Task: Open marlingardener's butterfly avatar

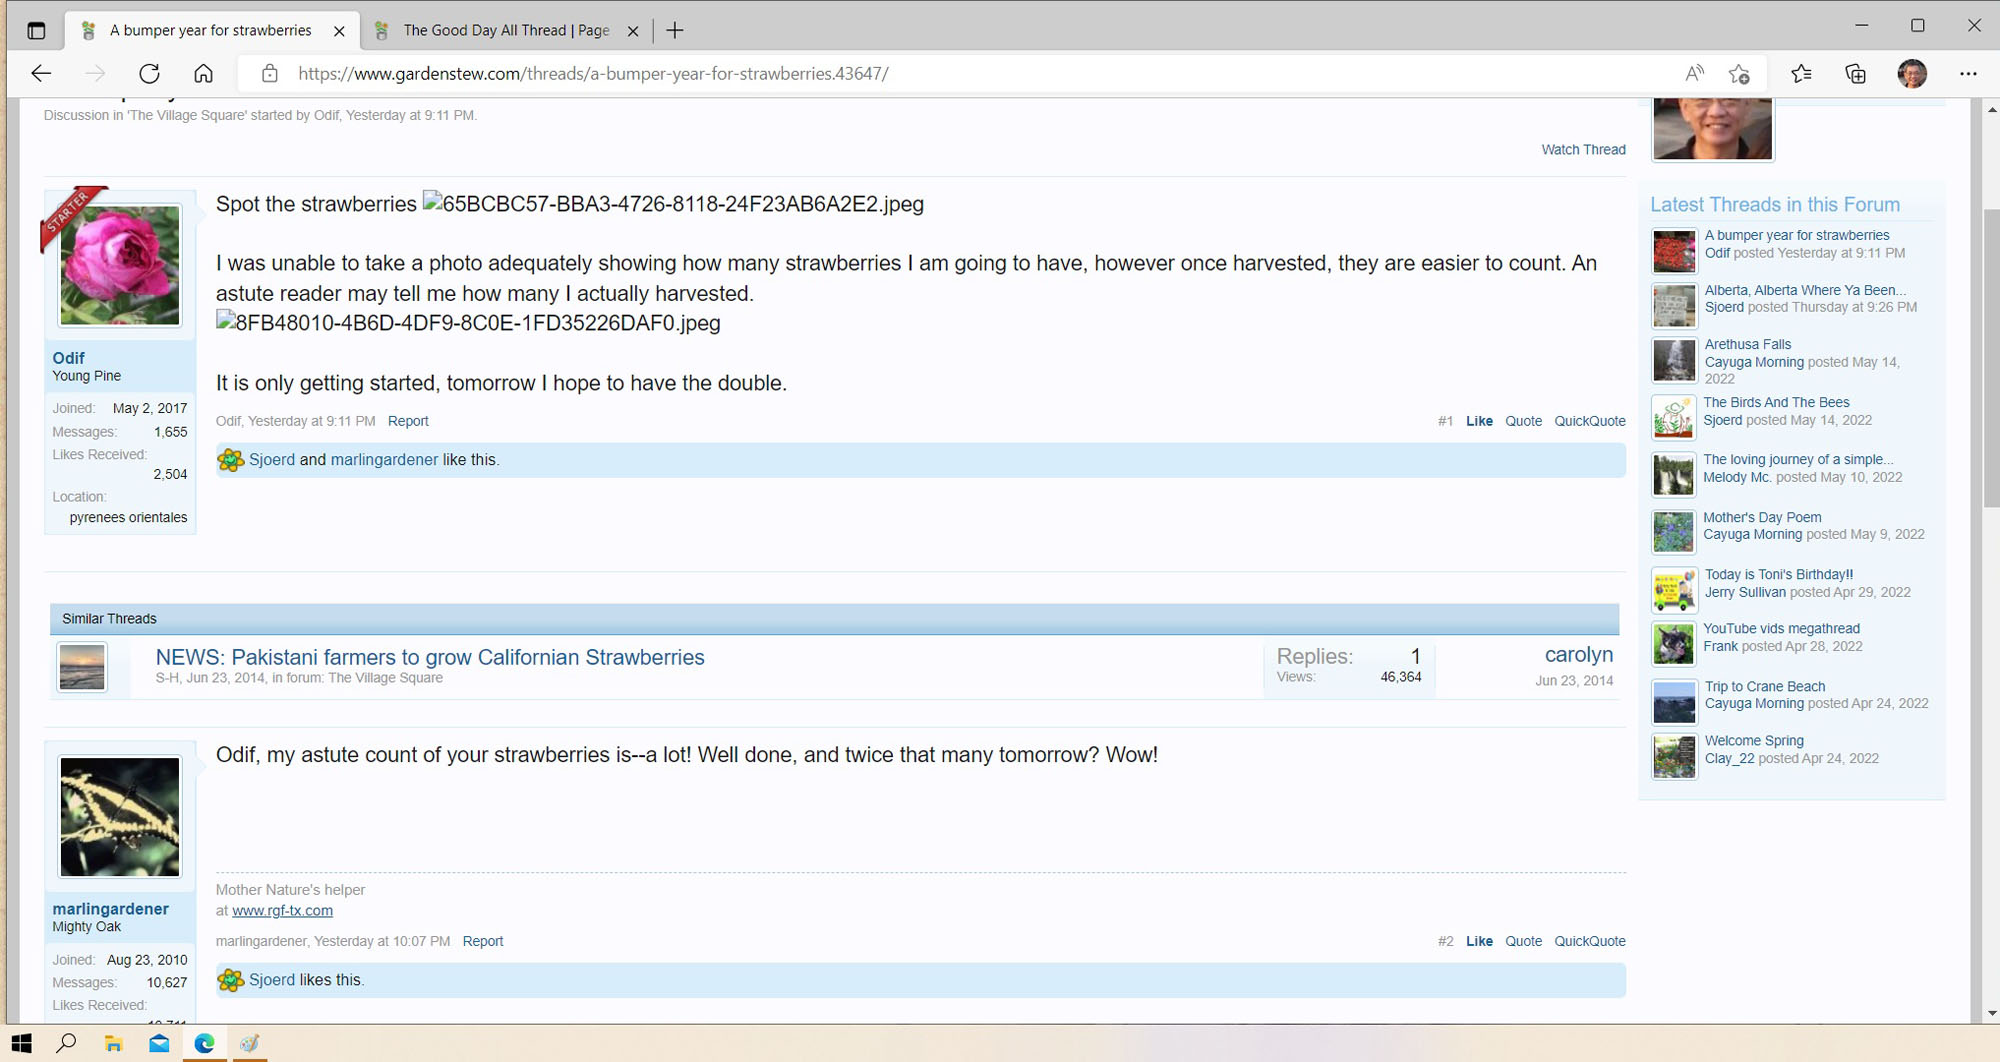Action: (120, 816)
